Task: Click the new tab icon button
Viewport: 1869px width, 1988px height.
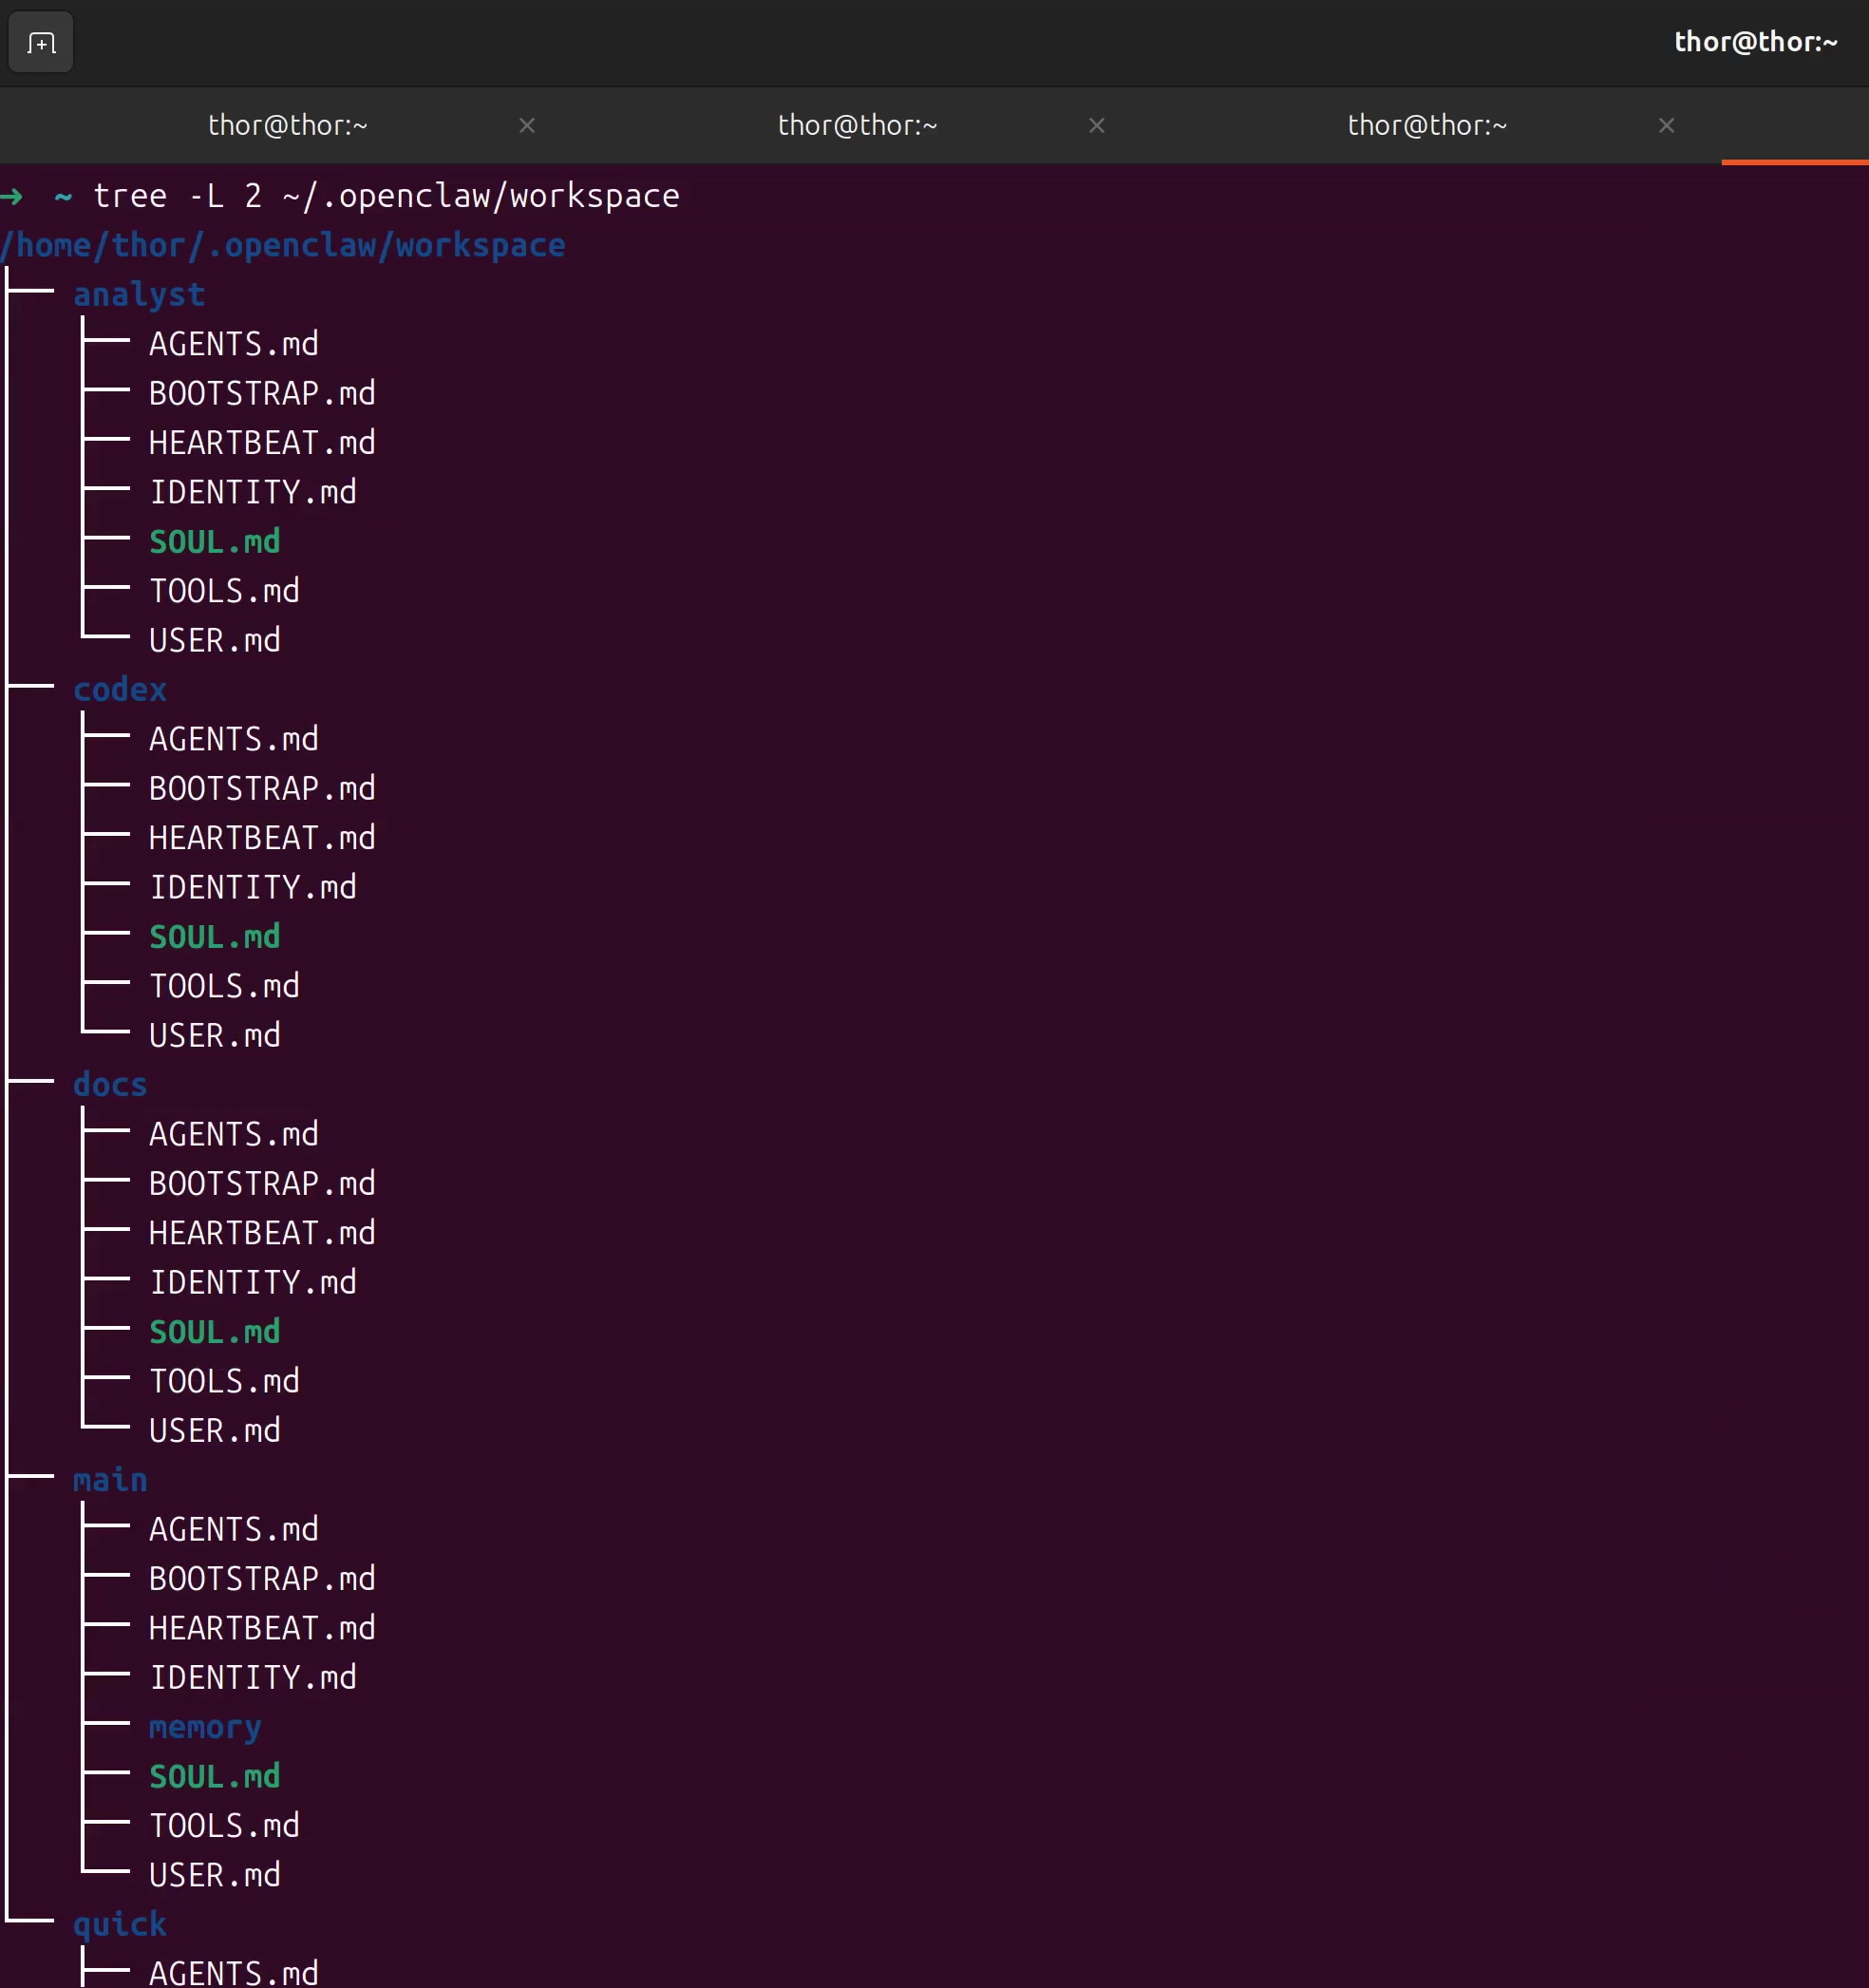Action: click(41, 43)
